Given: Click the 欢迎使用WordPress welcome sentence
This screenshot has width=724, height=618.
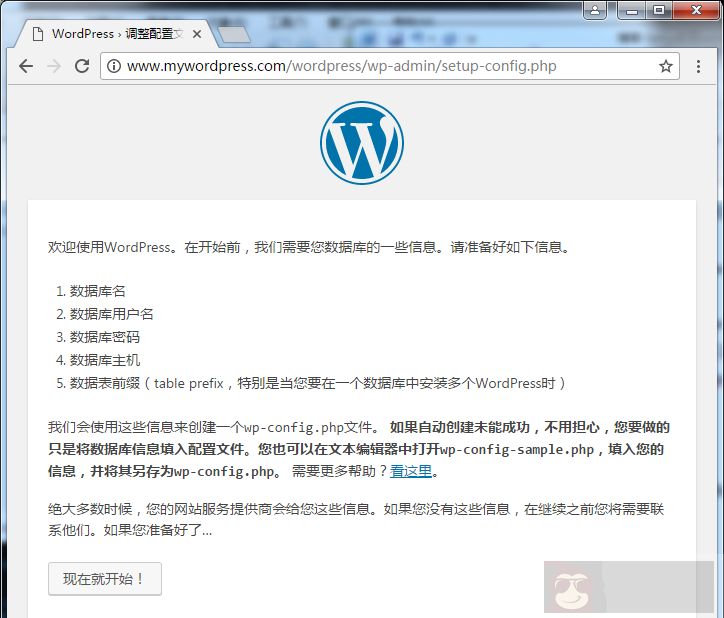Looking at the screenshot, I should pyautogui.click(x=309, y=248).
